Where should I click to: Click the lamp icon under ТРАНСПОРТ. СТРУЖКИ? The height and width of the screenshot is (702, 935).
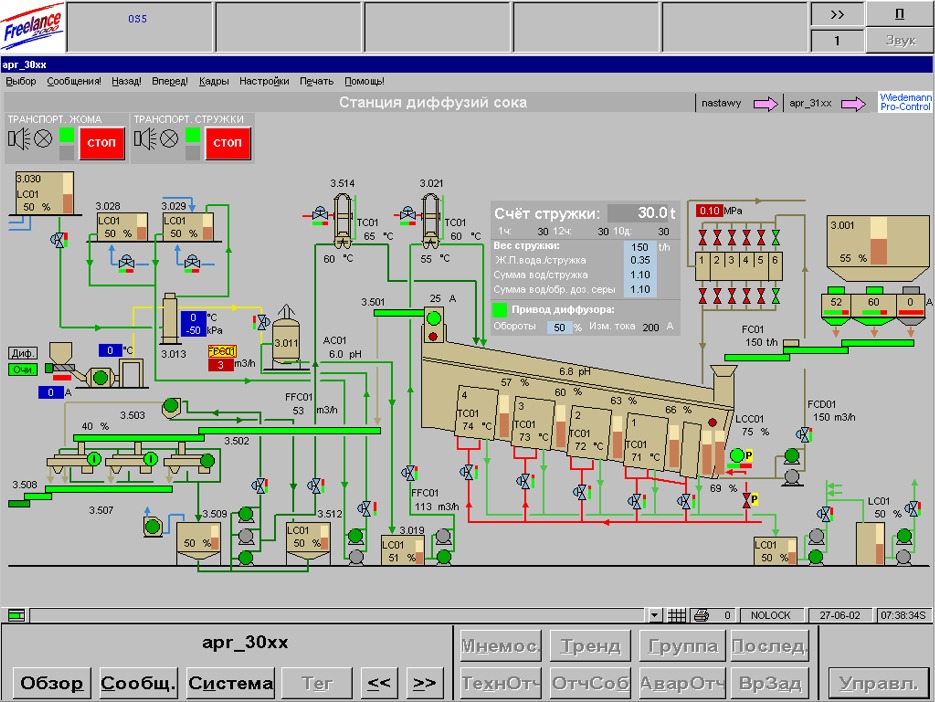pyautogui.click(x=169, y=141)
